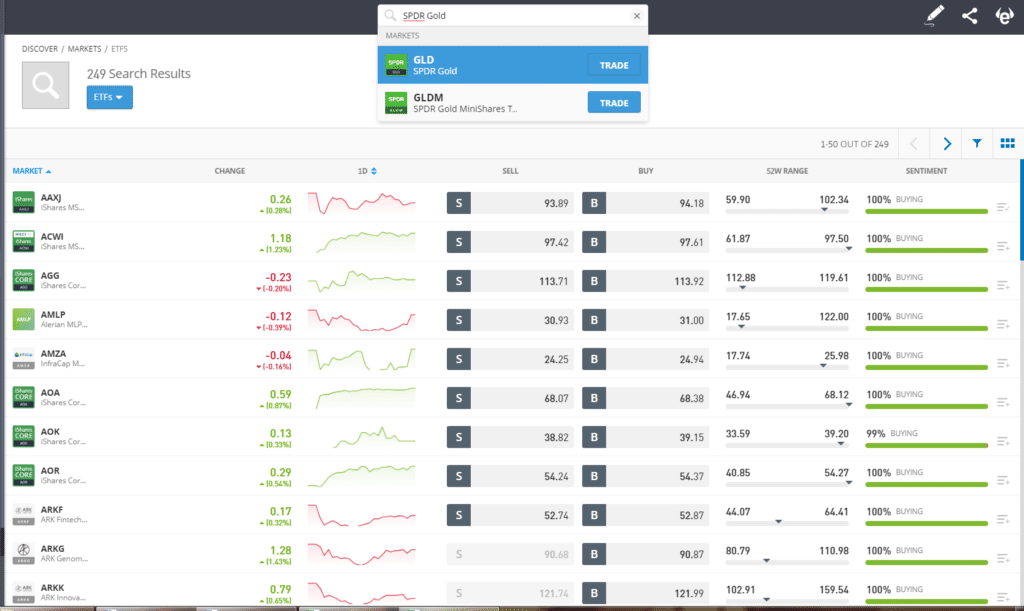Click the share icon in the top bar
Viewport: 1024px width, 611px height.
coord(967,15)
